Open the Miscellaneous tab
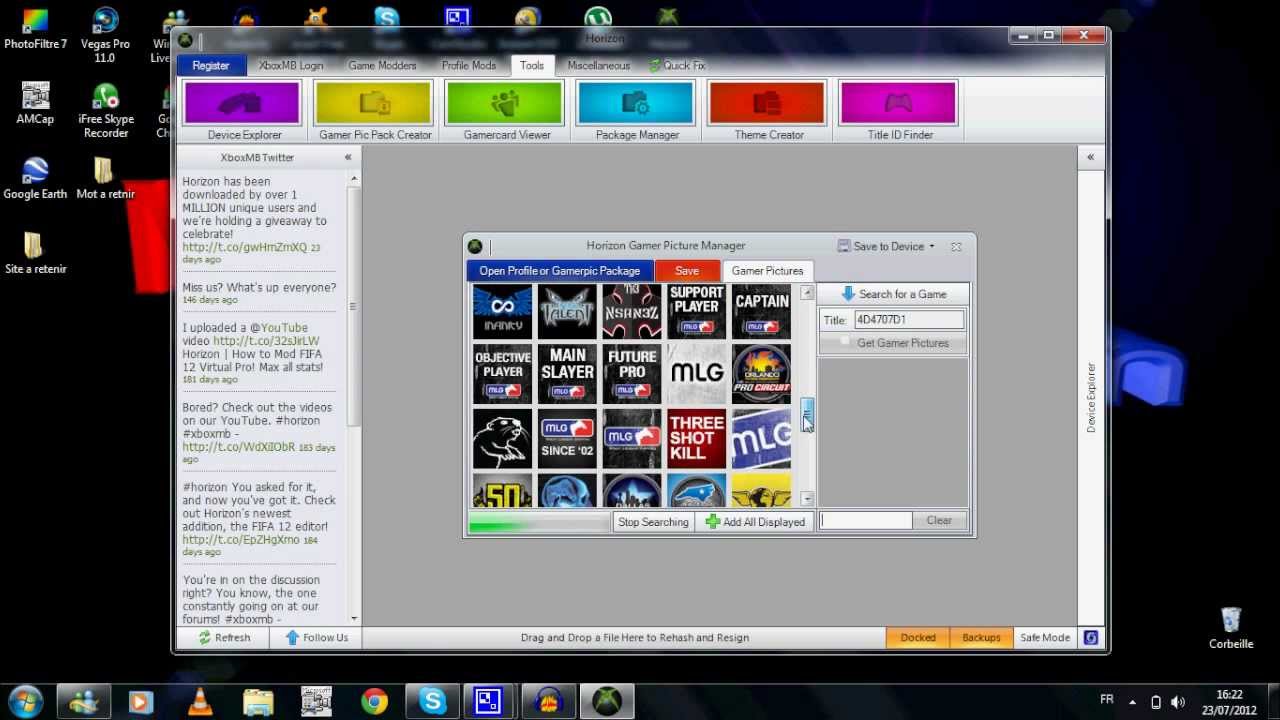Image resolution: width=1280 pixels, height=720 pixels. 599,65
